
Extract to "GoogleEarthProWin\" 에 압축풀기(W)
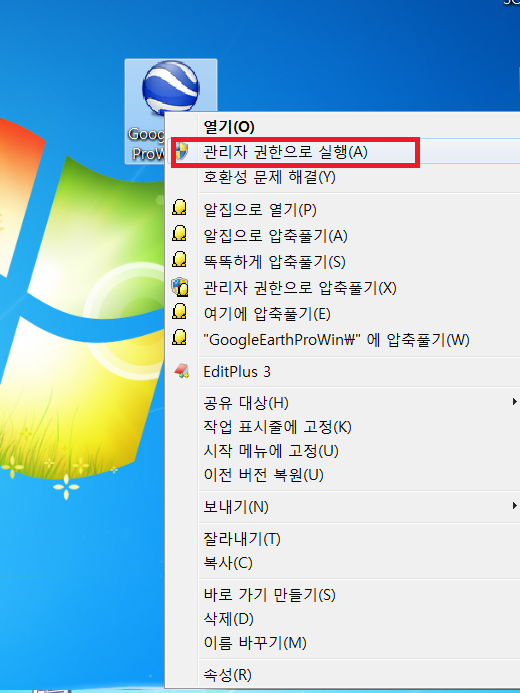pos(336,340)
